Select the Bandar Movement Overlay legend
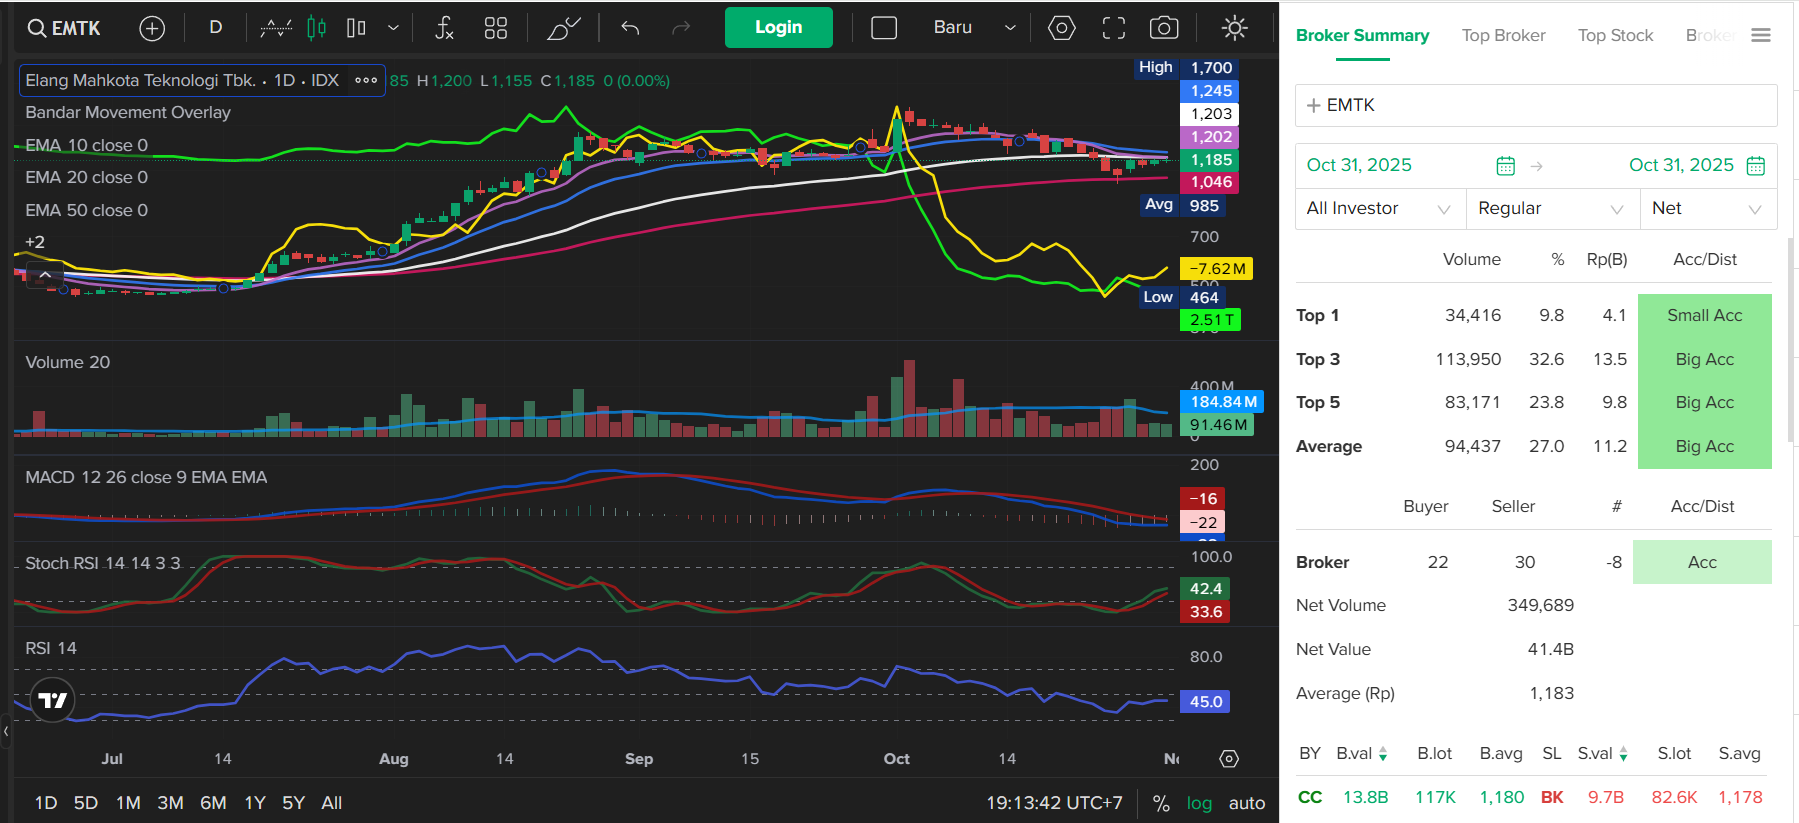This screenshot has height=823, width=1799. pos(128,113)
